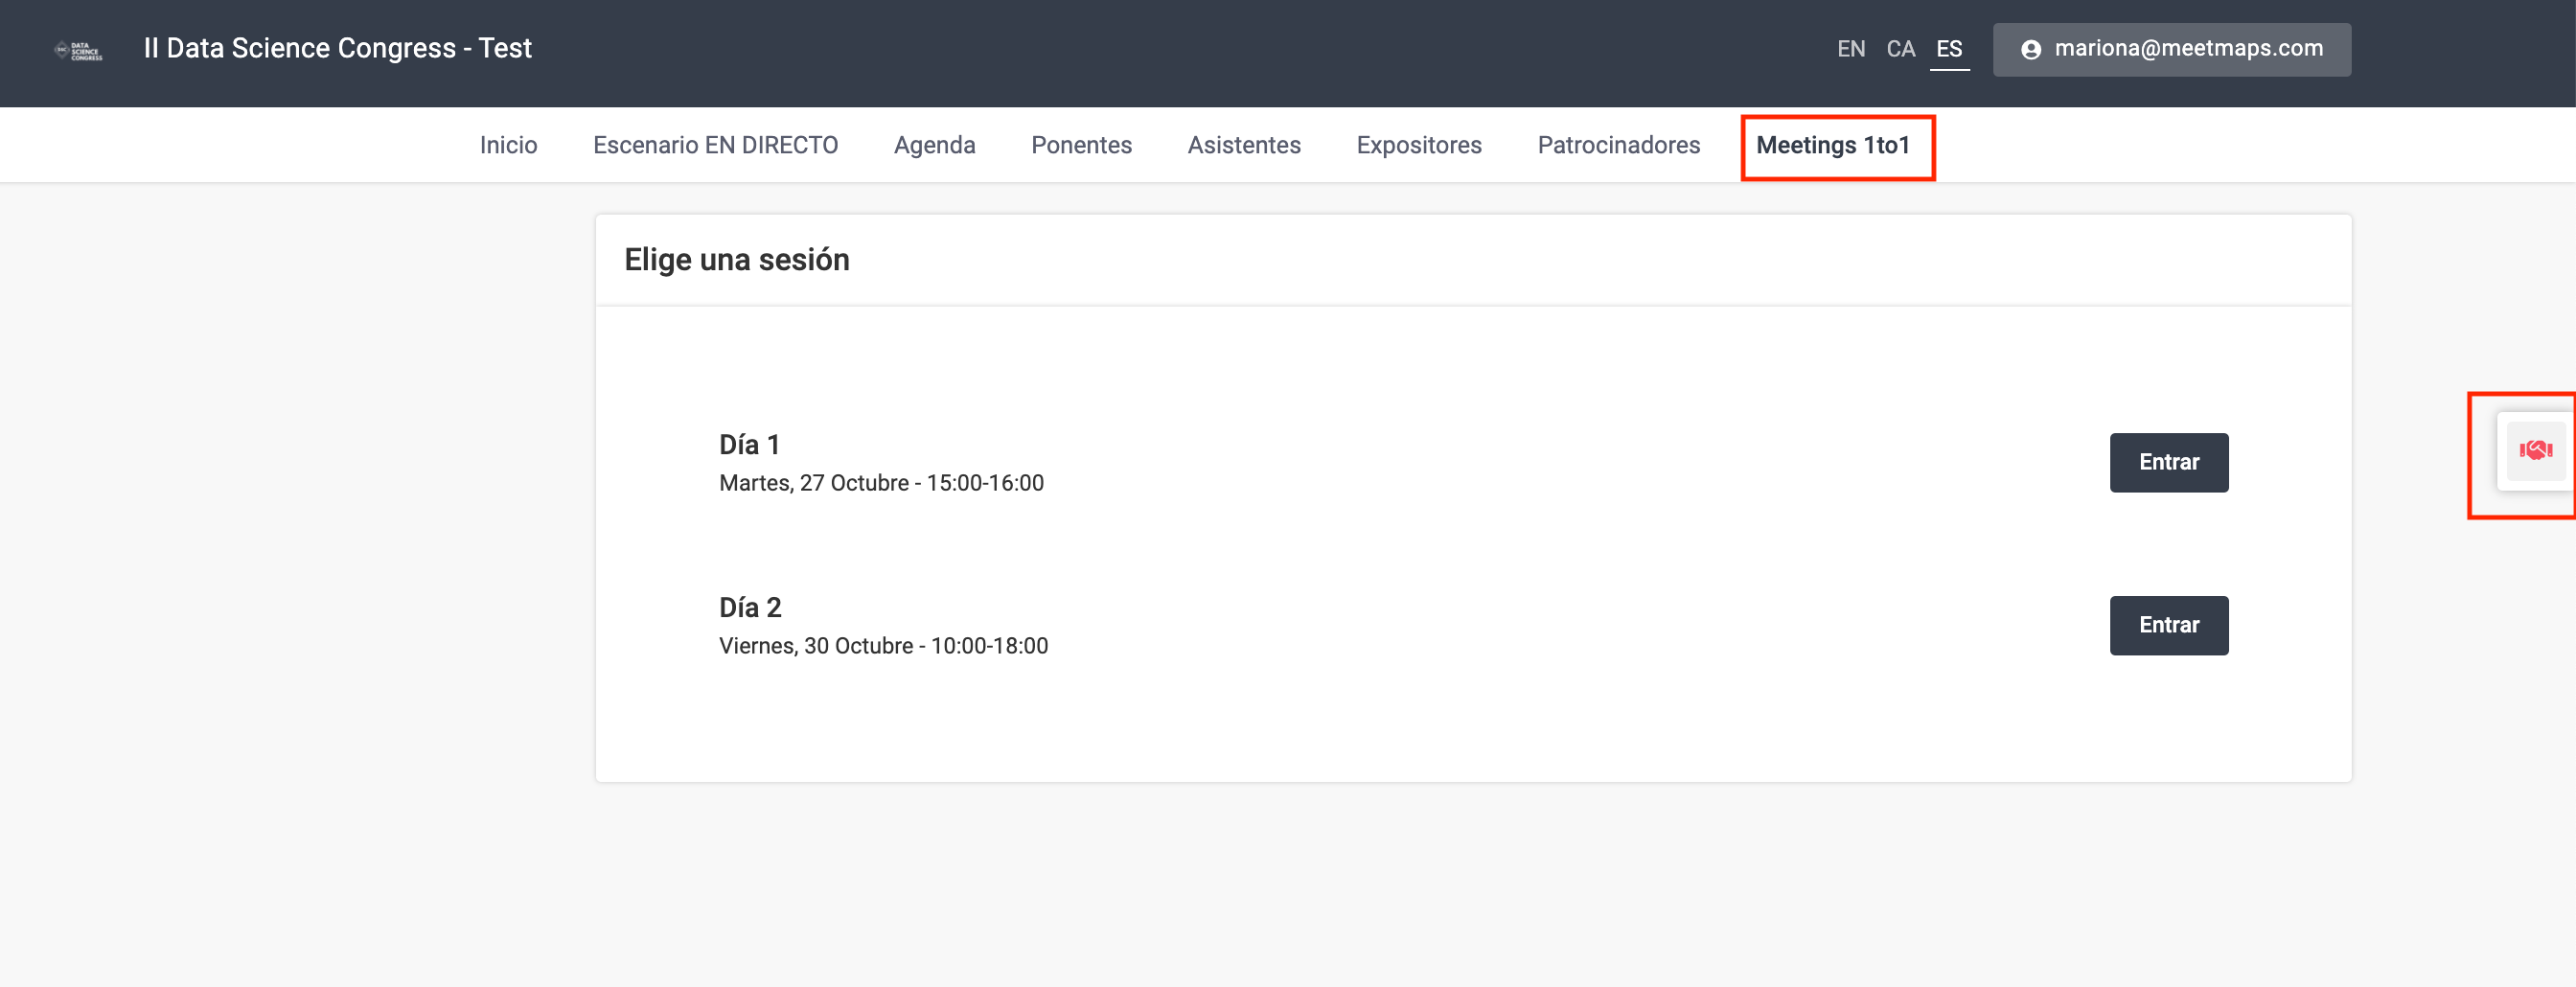Click the II Data Science Congress - Test title
Screen dimensions: 2576x987
pos(337,48)
